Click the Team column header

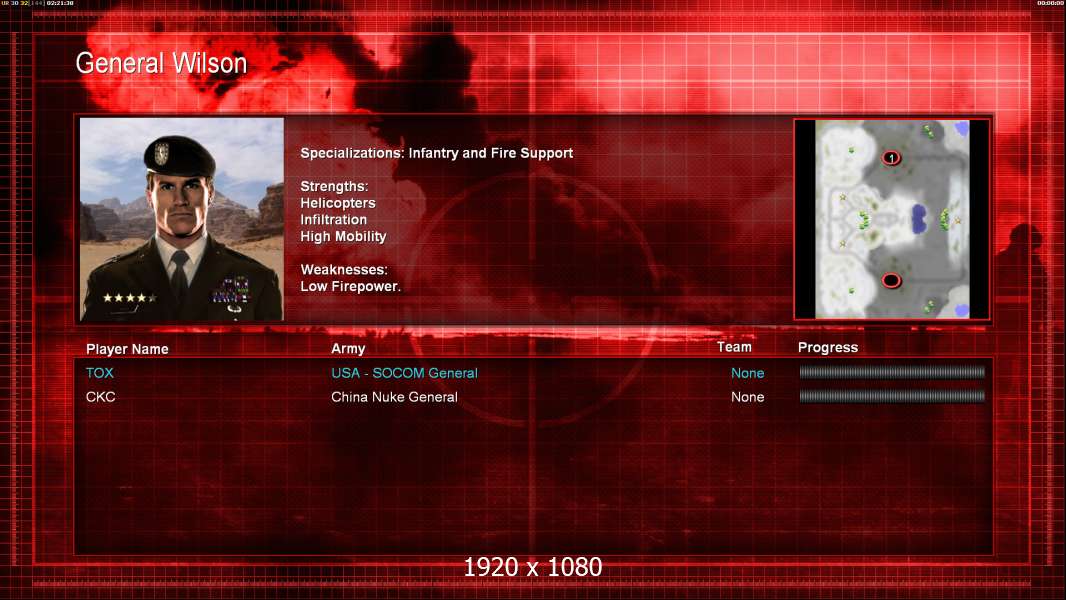pos(734,347)
